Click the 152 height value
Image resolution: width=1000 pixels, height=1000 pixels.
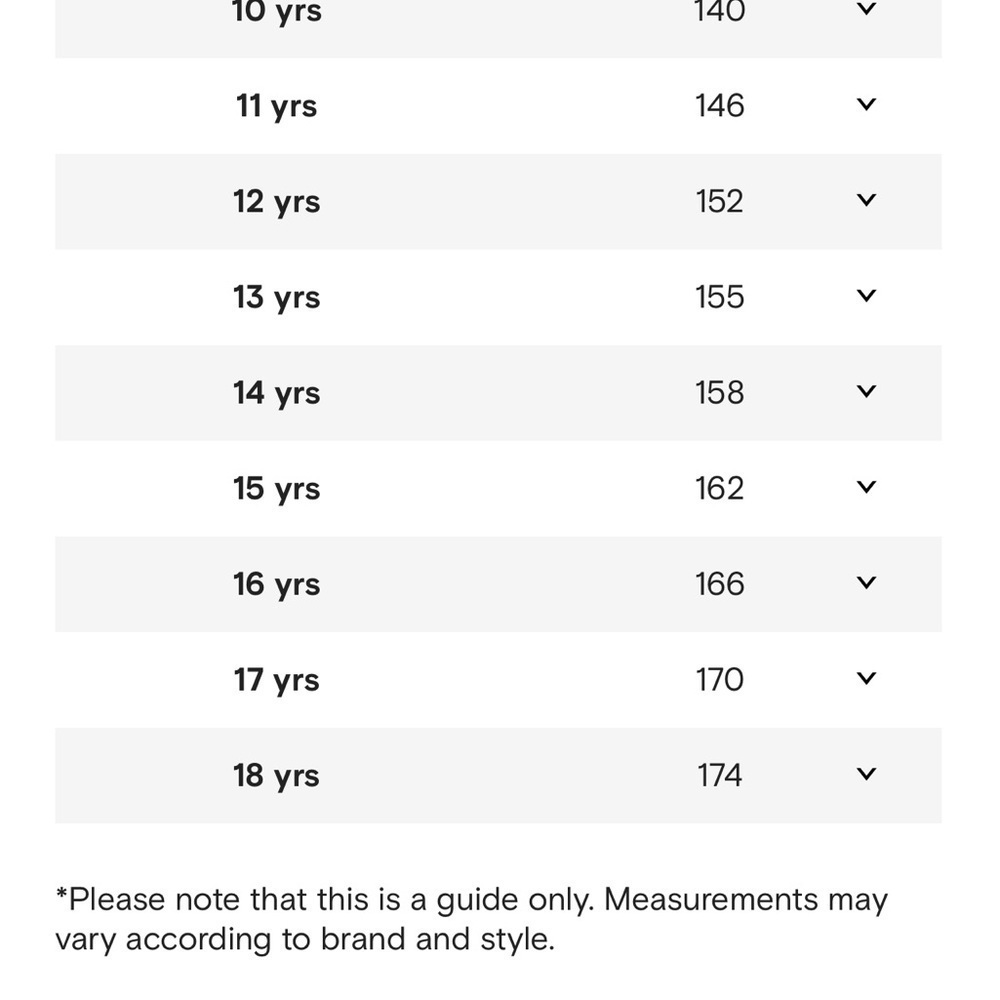[x=719, y=202]
